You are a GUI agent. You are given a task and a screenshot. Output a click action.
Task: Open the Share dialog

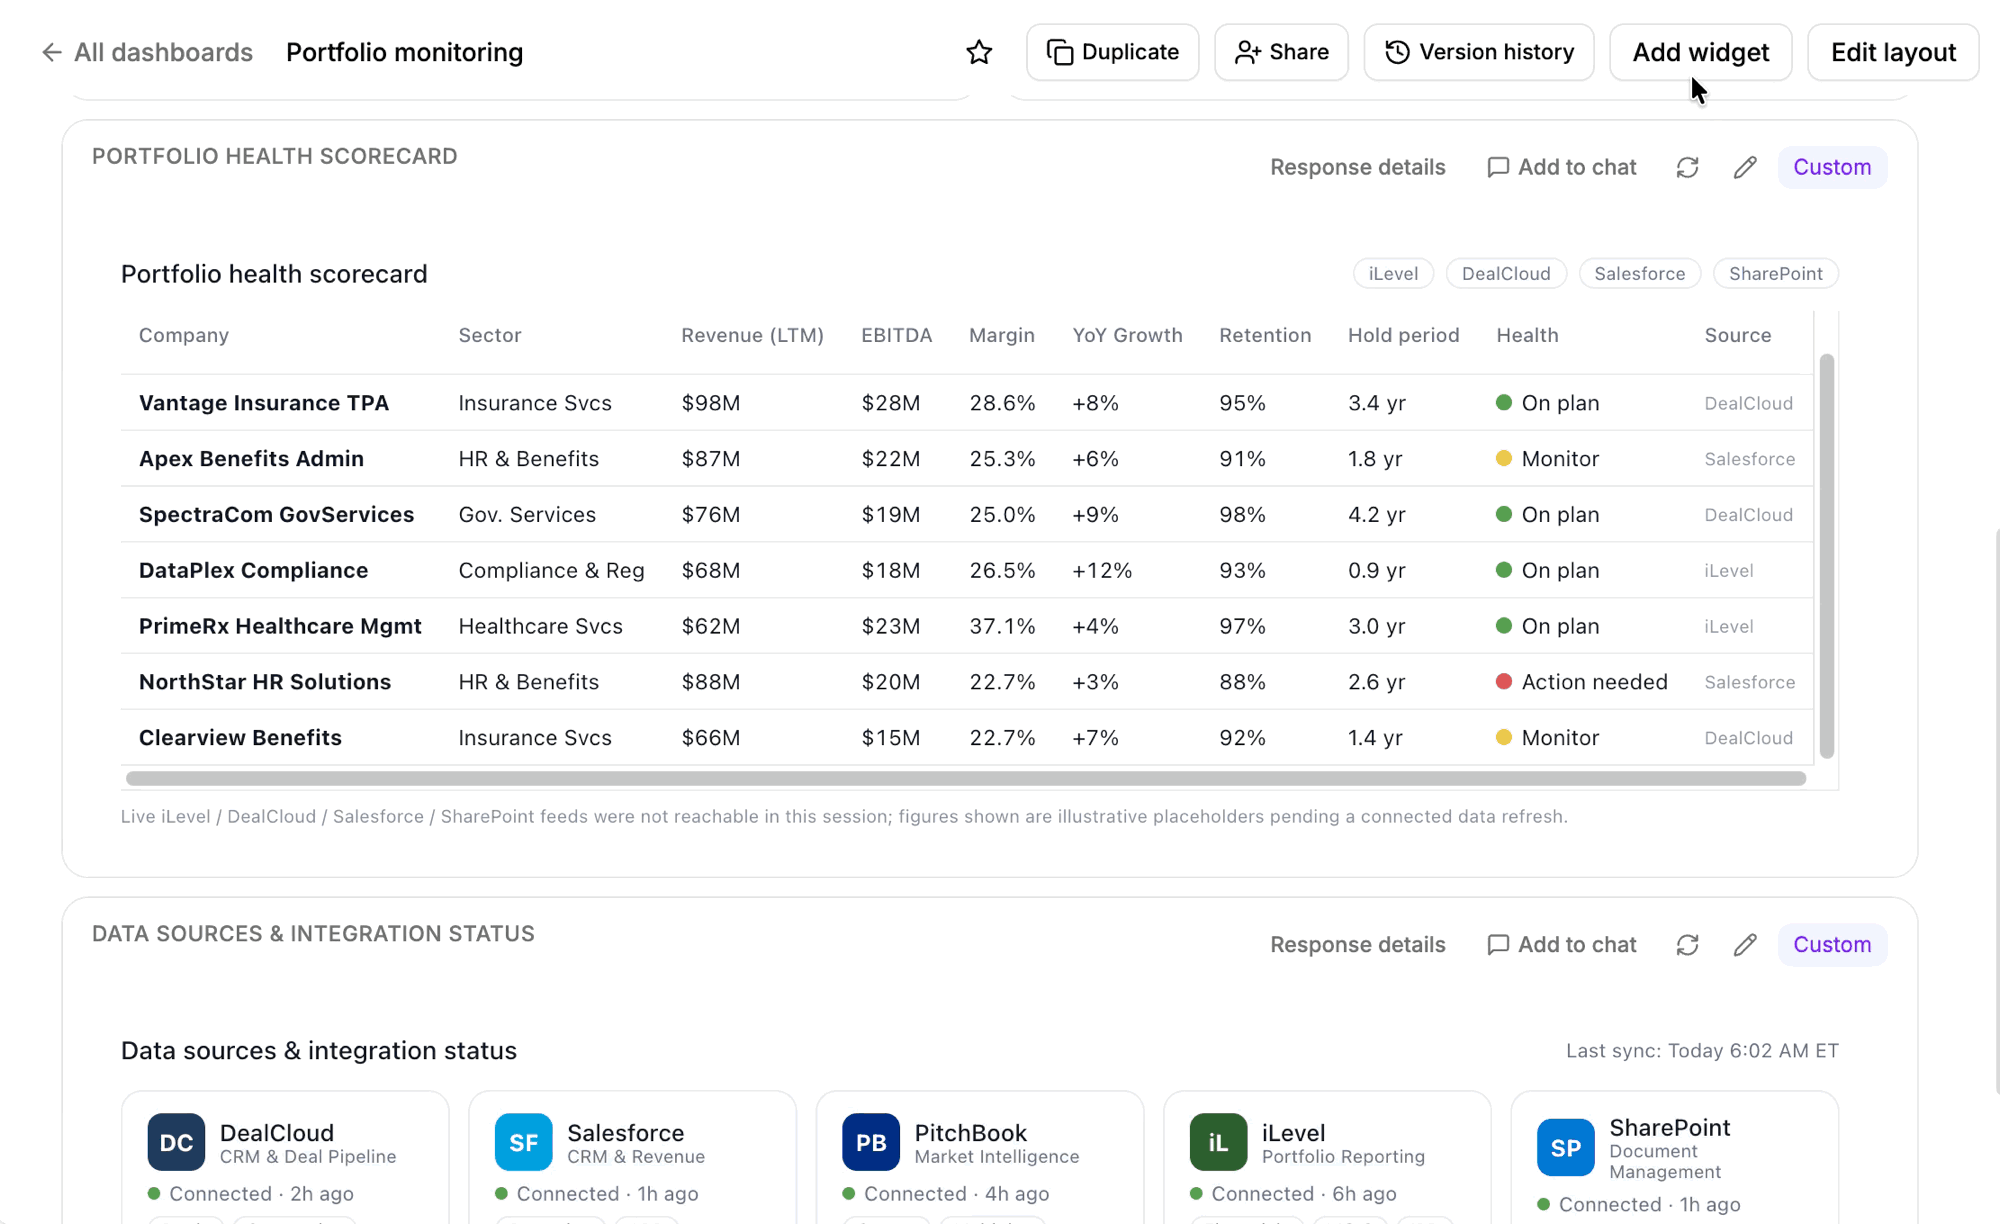click(x=1281, y=52)
